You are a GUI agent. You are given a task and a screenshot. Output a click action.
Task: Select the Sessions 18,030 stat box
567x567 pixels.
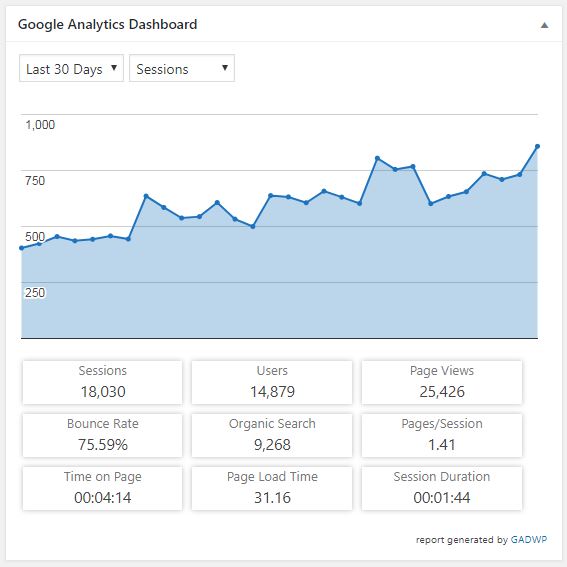(102, 382)
